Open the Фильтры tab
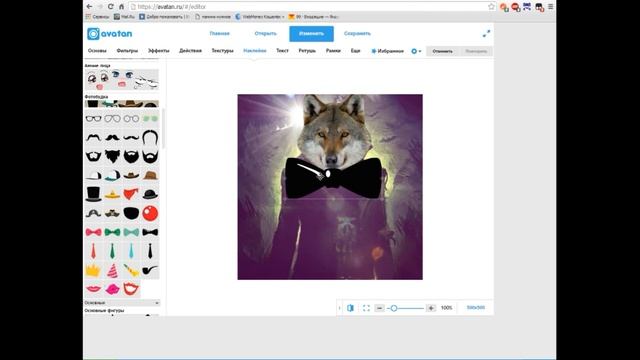 tap(127, 51)
